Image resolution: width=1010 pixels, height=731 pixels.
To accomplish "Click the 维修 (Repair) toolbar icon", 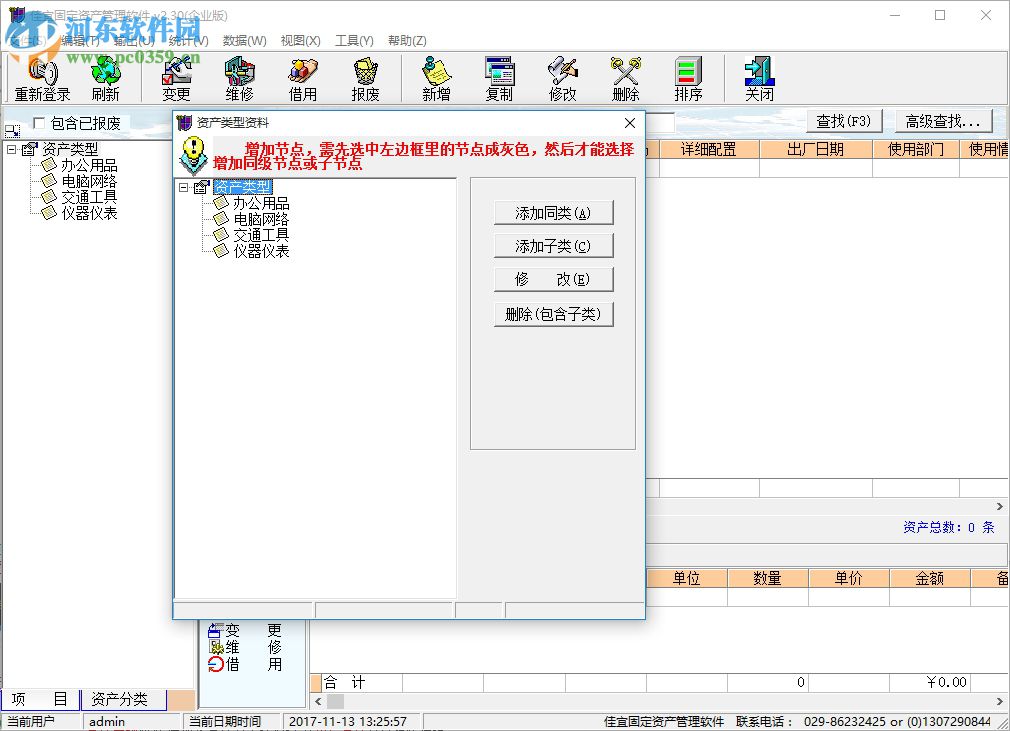I will pos(238,78).
